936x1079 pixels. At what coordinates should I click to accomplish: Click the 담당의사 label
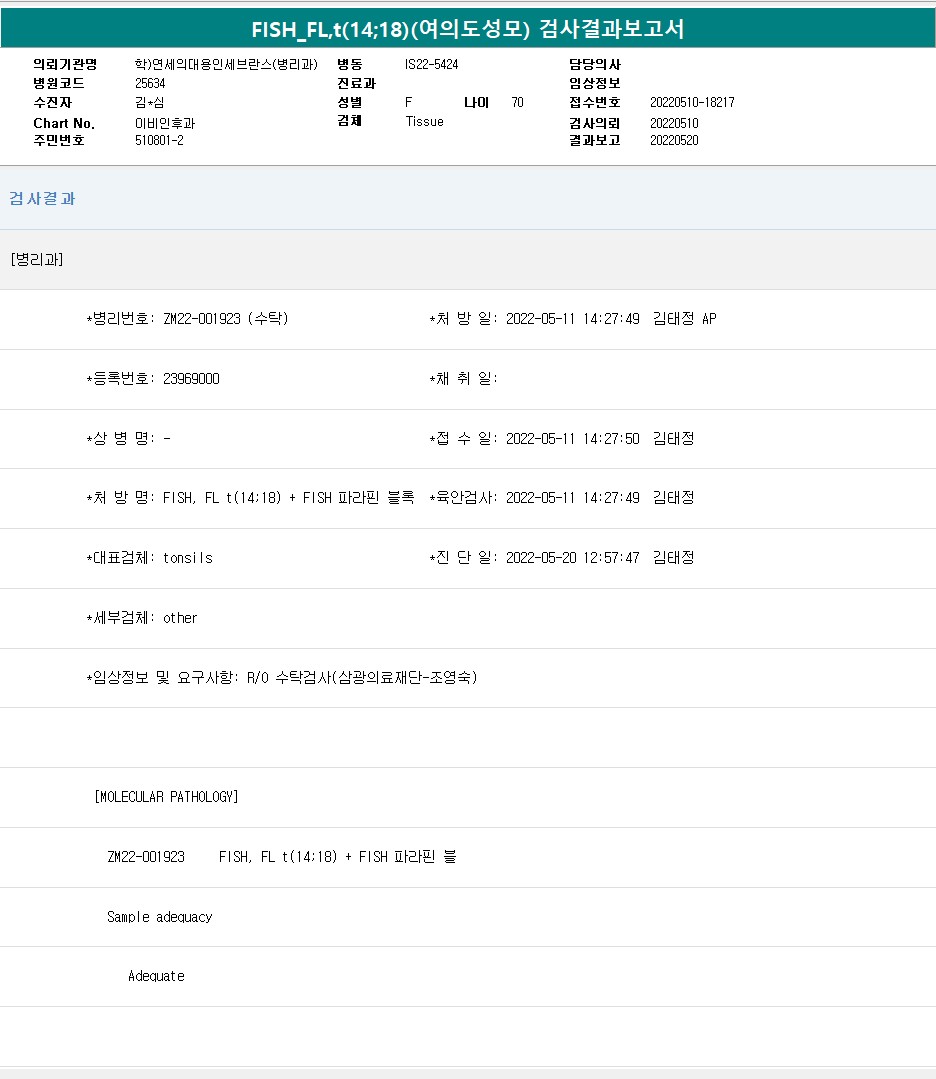tap(595, 64)
